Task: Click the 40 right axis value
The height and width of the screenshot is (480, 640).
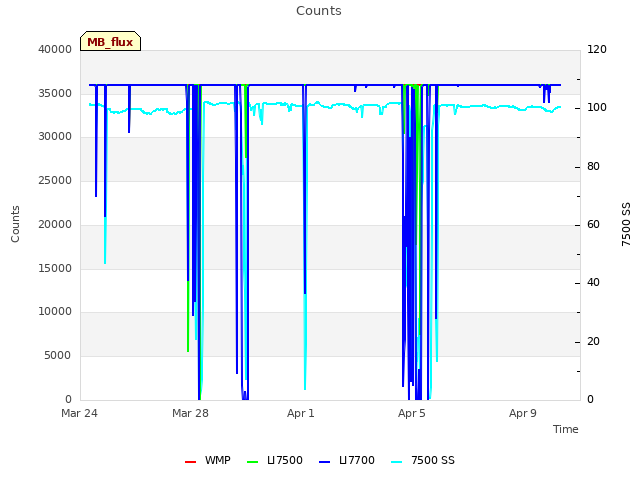Action: [593, 282]
